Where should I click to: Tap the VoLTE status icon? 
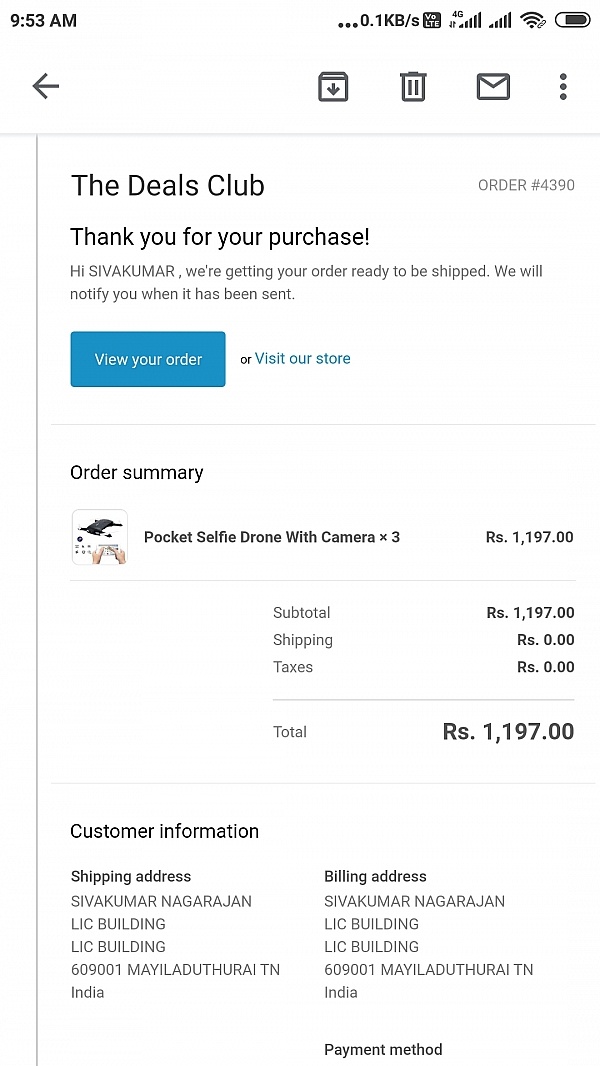(x=432, y=20)
